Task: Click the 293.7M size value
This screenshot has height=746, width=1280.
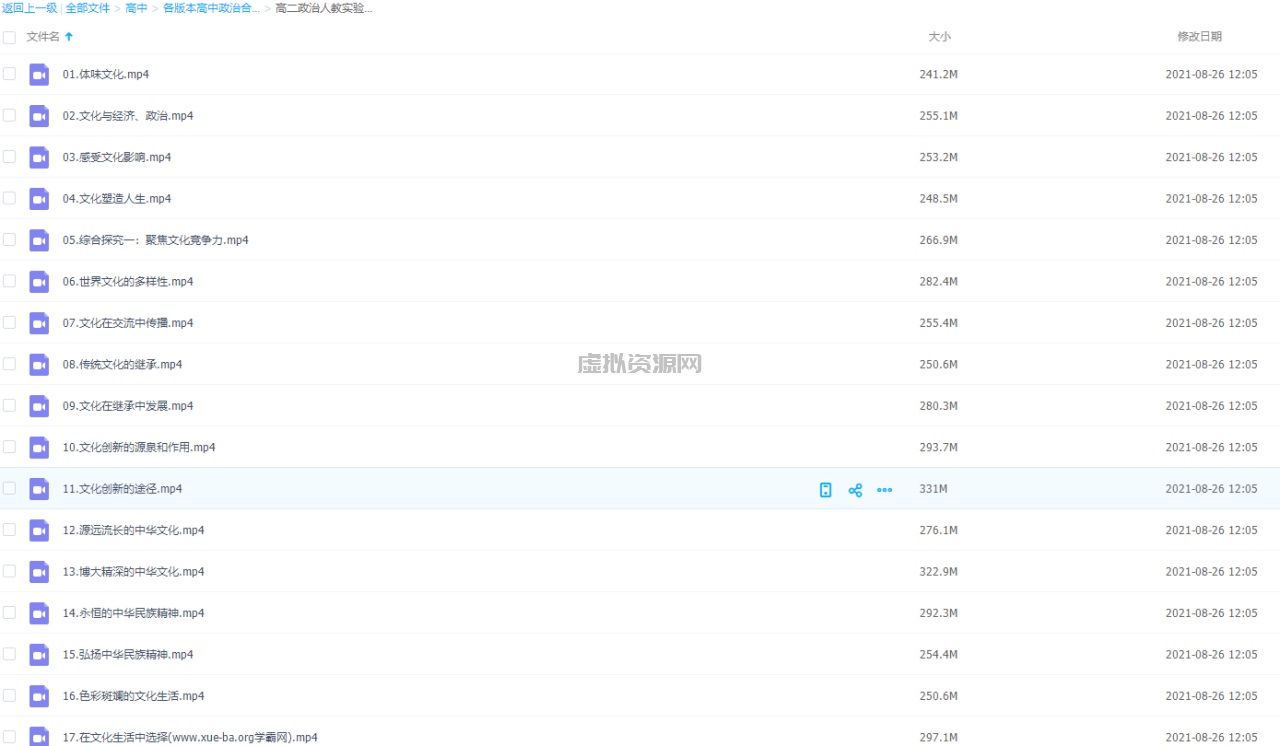Action: [x=939, y=447]
